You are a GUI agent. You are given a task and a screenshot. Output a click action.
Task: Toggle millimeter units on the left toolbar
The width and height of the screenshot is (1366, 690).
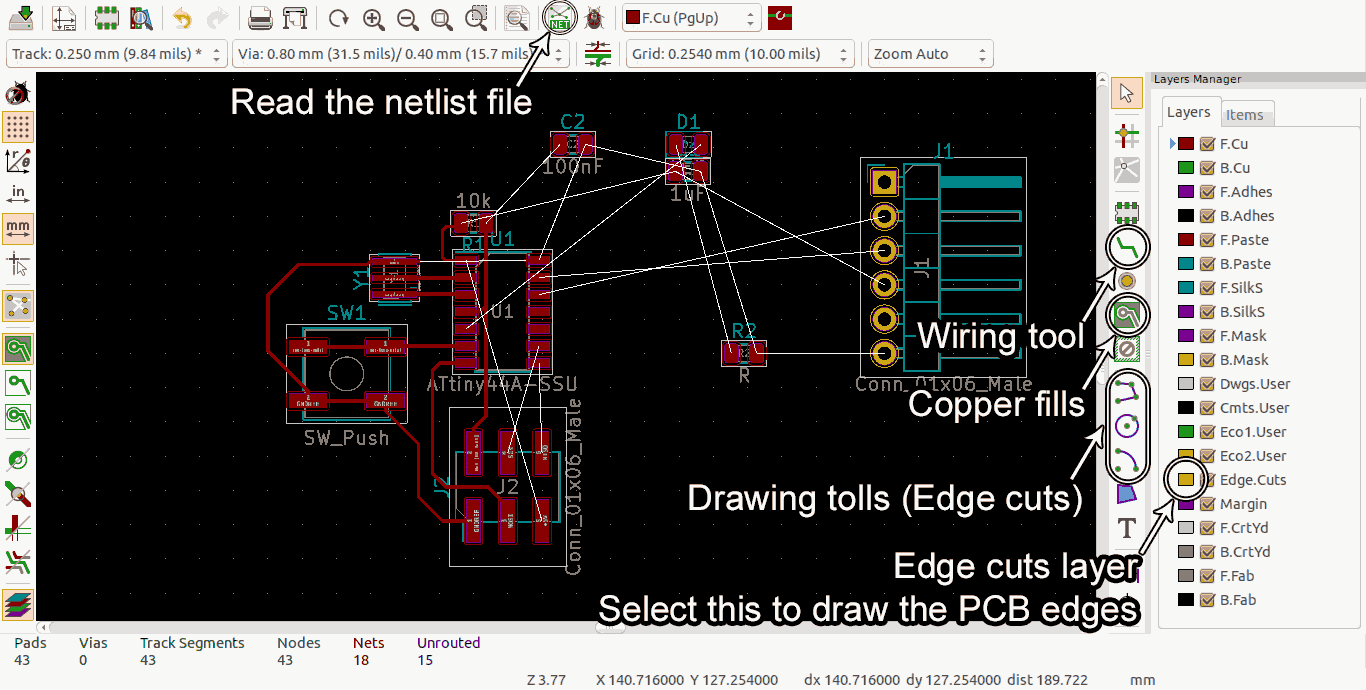tap(17, 229)
